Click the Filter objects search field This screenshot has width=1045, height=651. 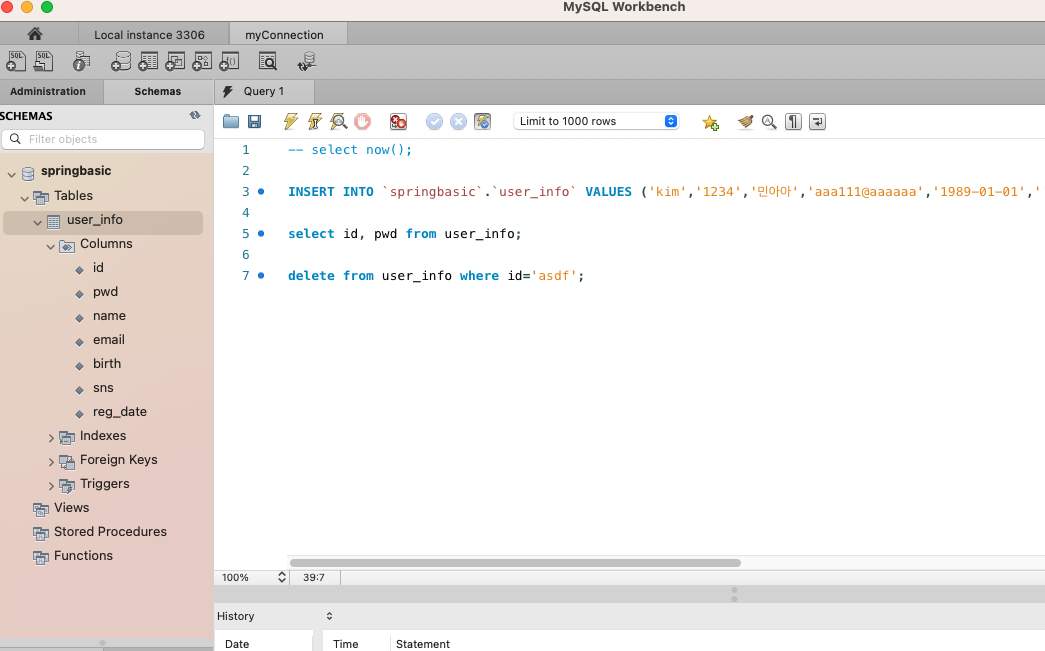(103, 139)
